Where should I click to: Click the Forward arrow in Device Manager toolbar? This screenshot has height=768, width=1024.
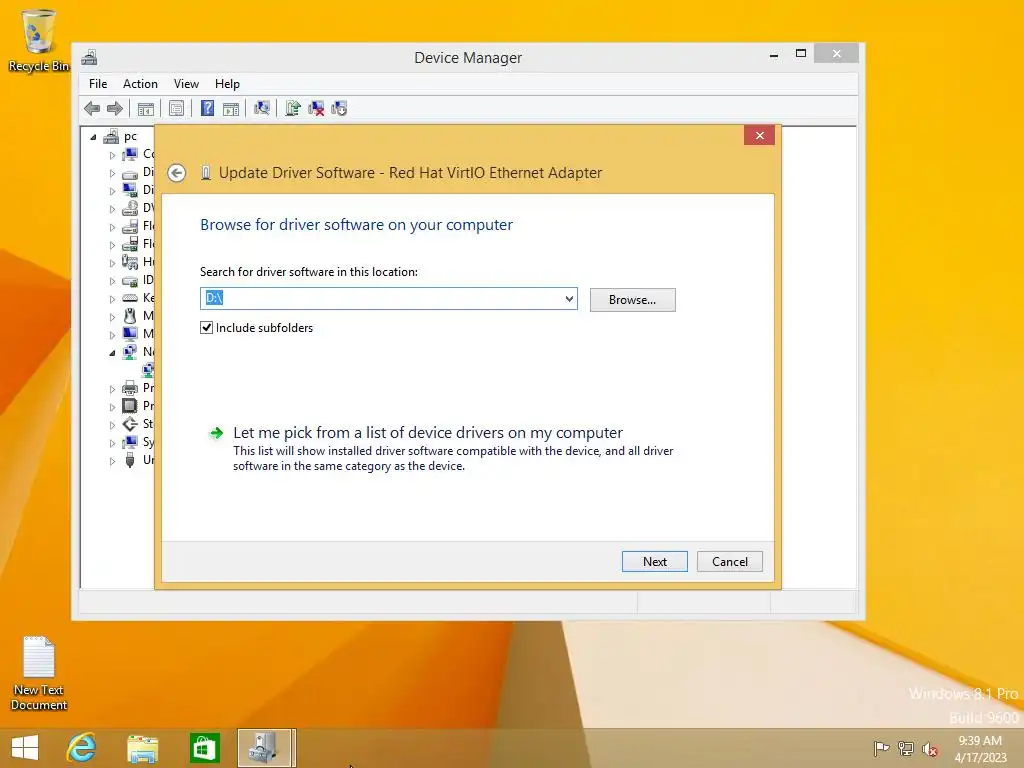(115, 108)
